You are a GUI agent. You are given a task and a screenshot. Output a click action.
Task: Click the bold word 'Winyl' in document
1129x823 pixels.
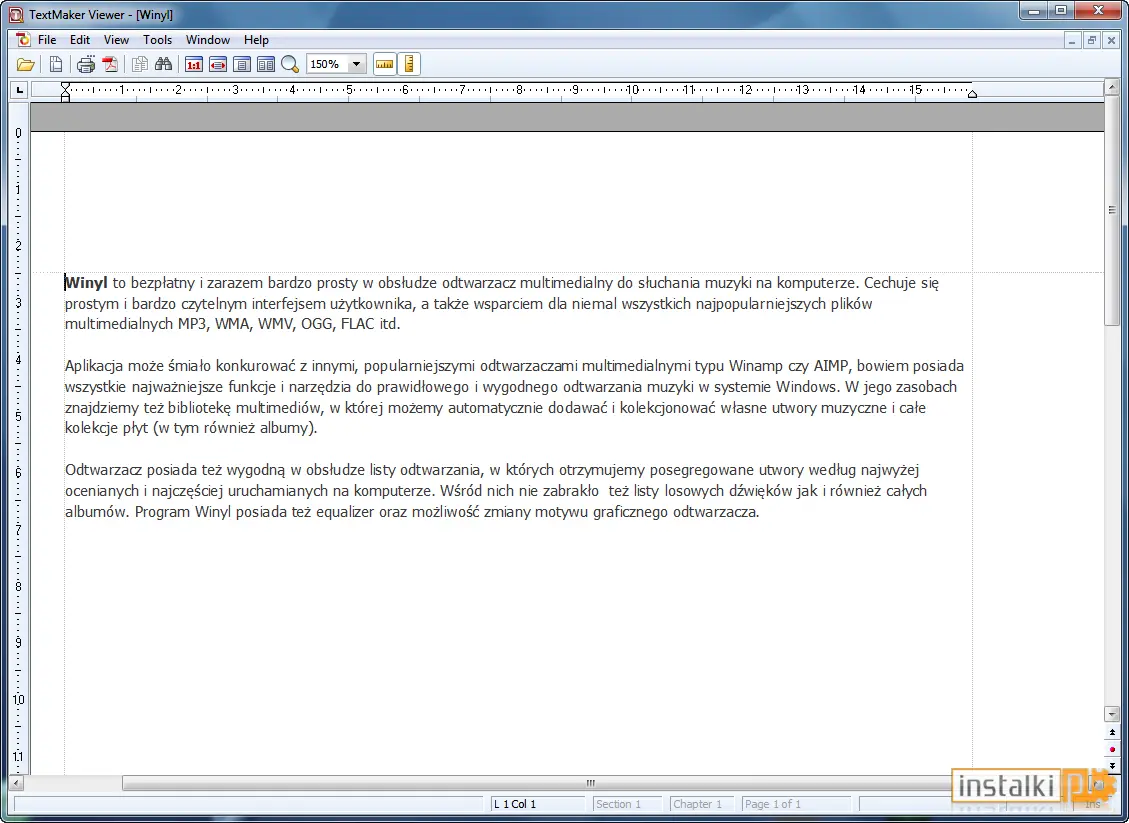click(86, 283)
